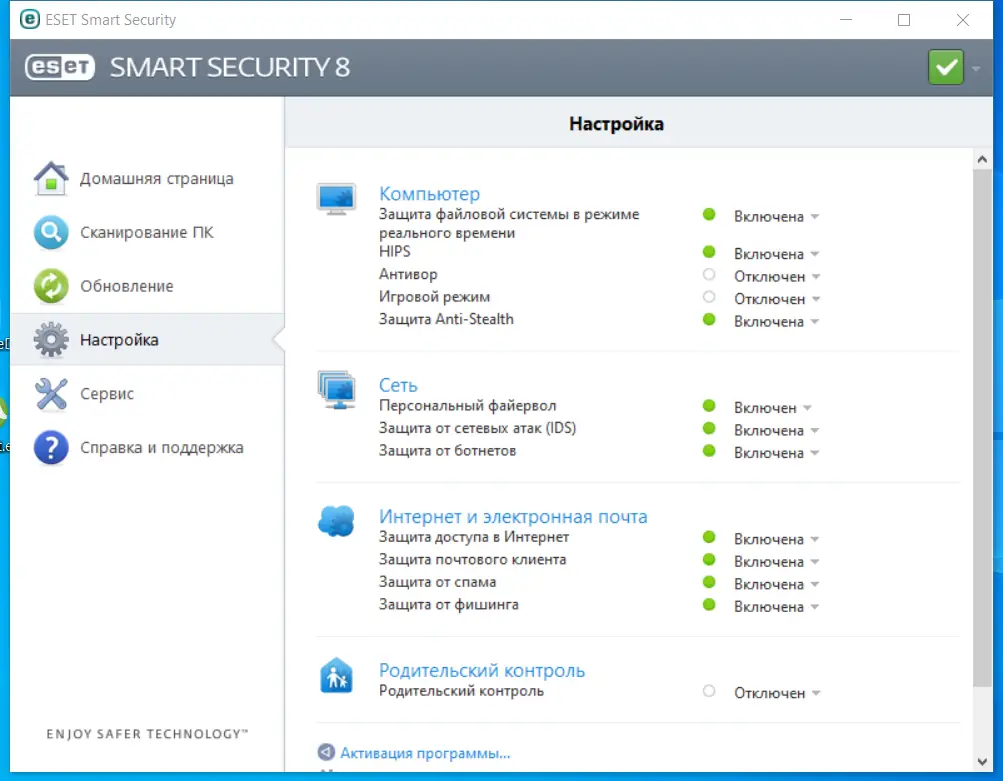Viewport: 1003px width, 781px height.
Task: Click the PC scan magnifier icon
Action: coord(50,233)
